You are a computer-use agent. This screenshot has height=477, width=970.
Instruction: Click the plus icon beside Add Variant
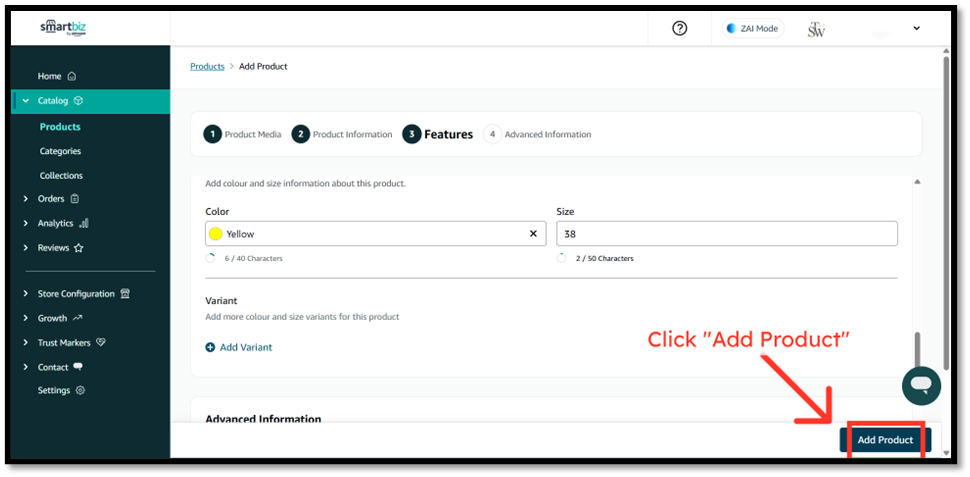(210, 347)
